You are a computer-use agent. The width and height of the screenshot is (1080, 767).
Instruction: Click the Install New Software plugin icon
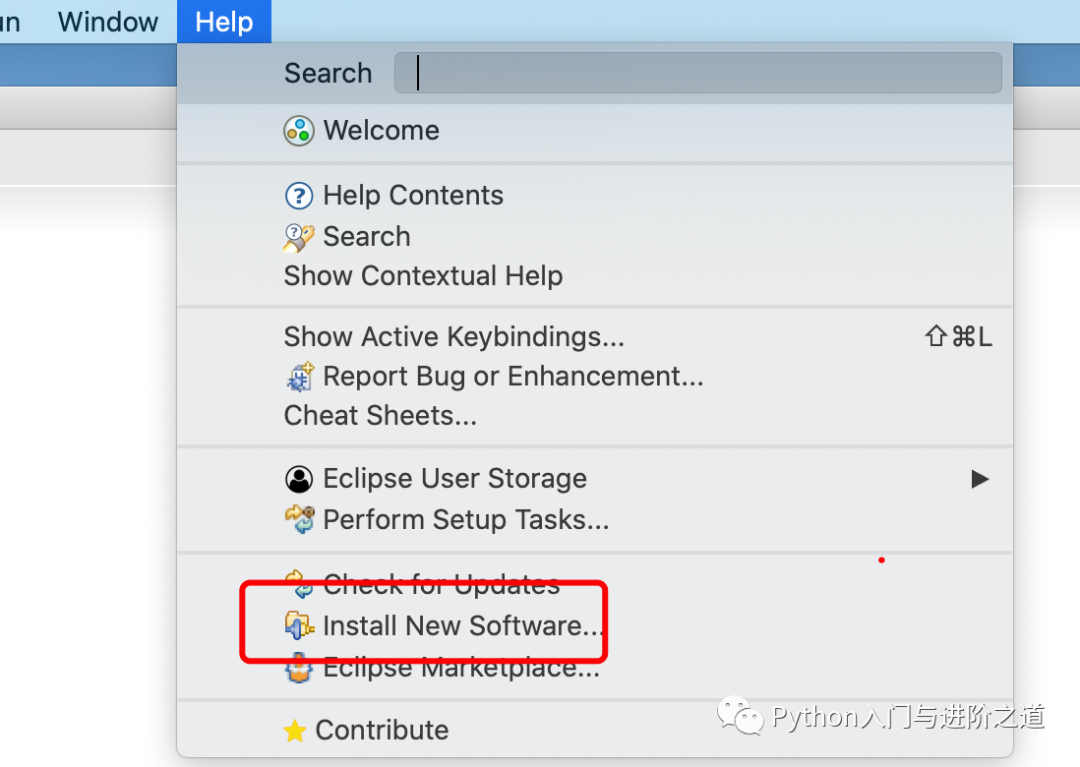tap(298, 624)
